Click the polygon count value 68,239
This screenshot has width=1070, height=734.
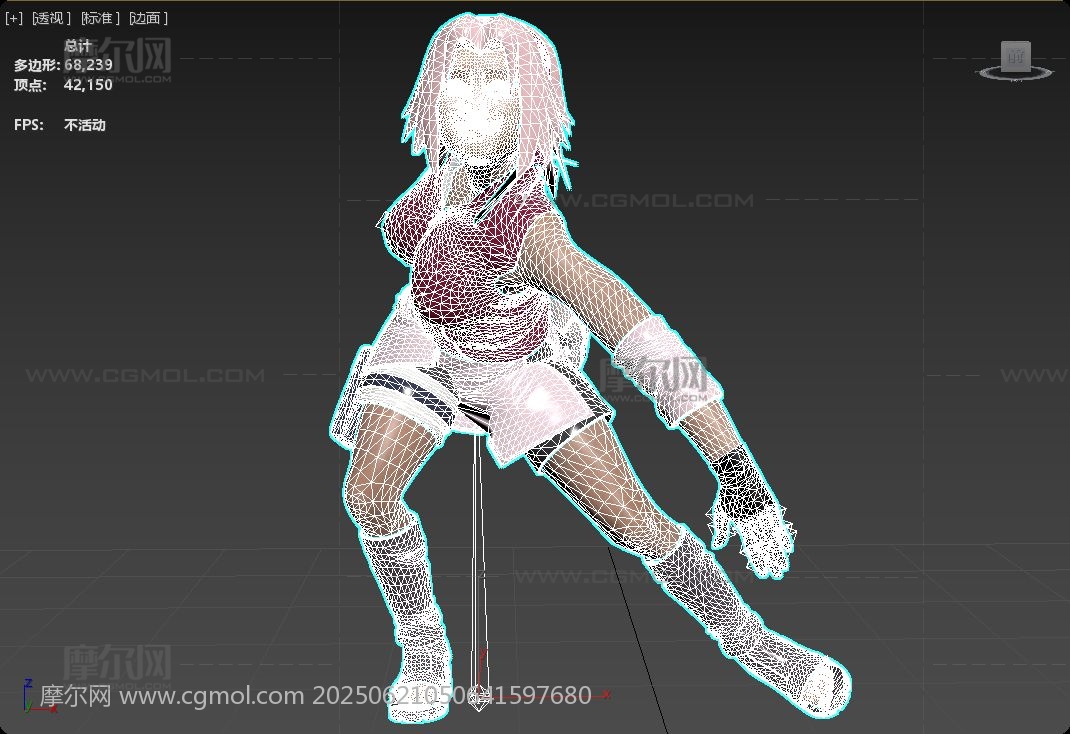tap(89, 65)
